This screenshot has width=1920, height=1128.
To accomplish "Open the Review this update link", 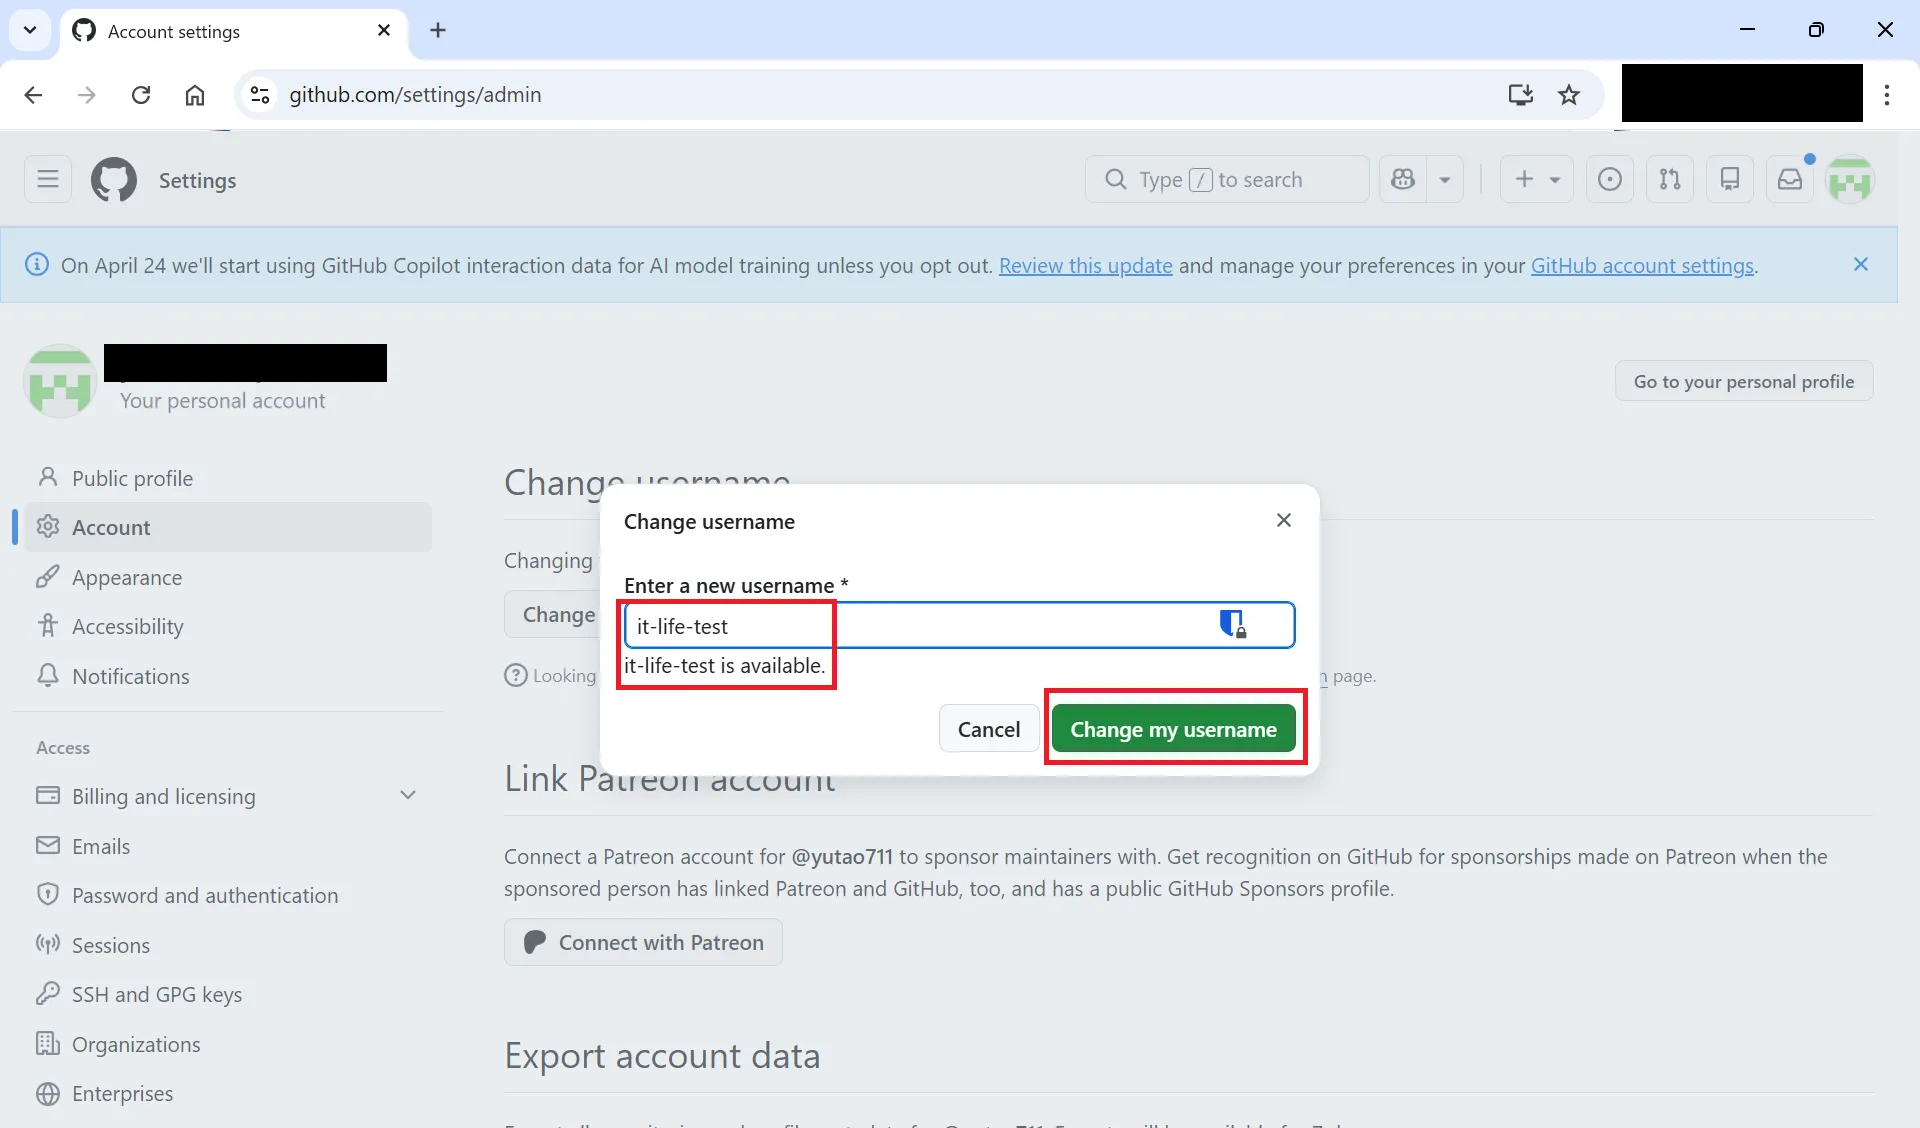I will pos(1085,266).
